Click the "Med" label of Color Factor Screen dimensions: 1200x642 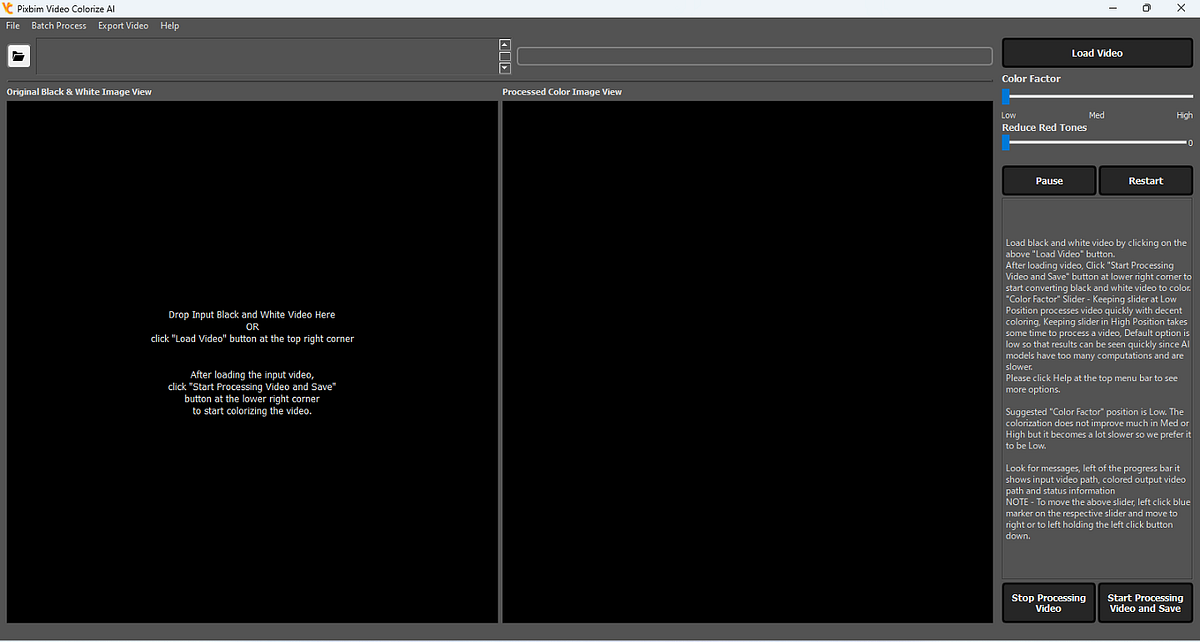pyautogui.click(x=1097, y=116)
